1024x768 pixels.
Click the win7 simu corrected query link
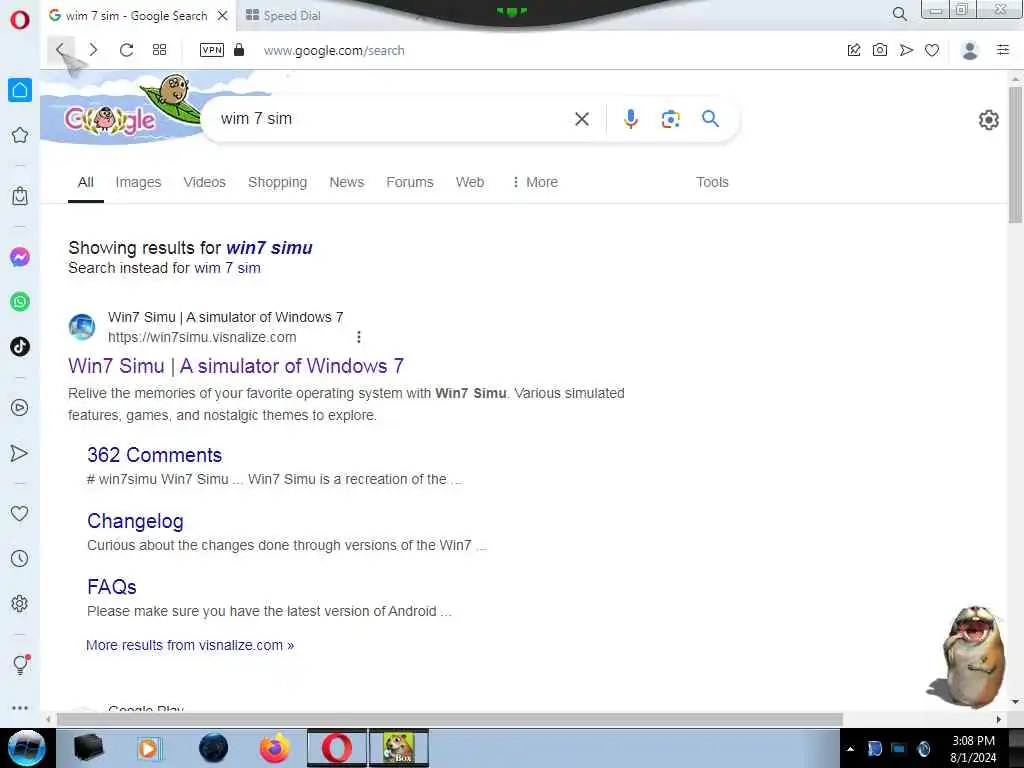269,248
